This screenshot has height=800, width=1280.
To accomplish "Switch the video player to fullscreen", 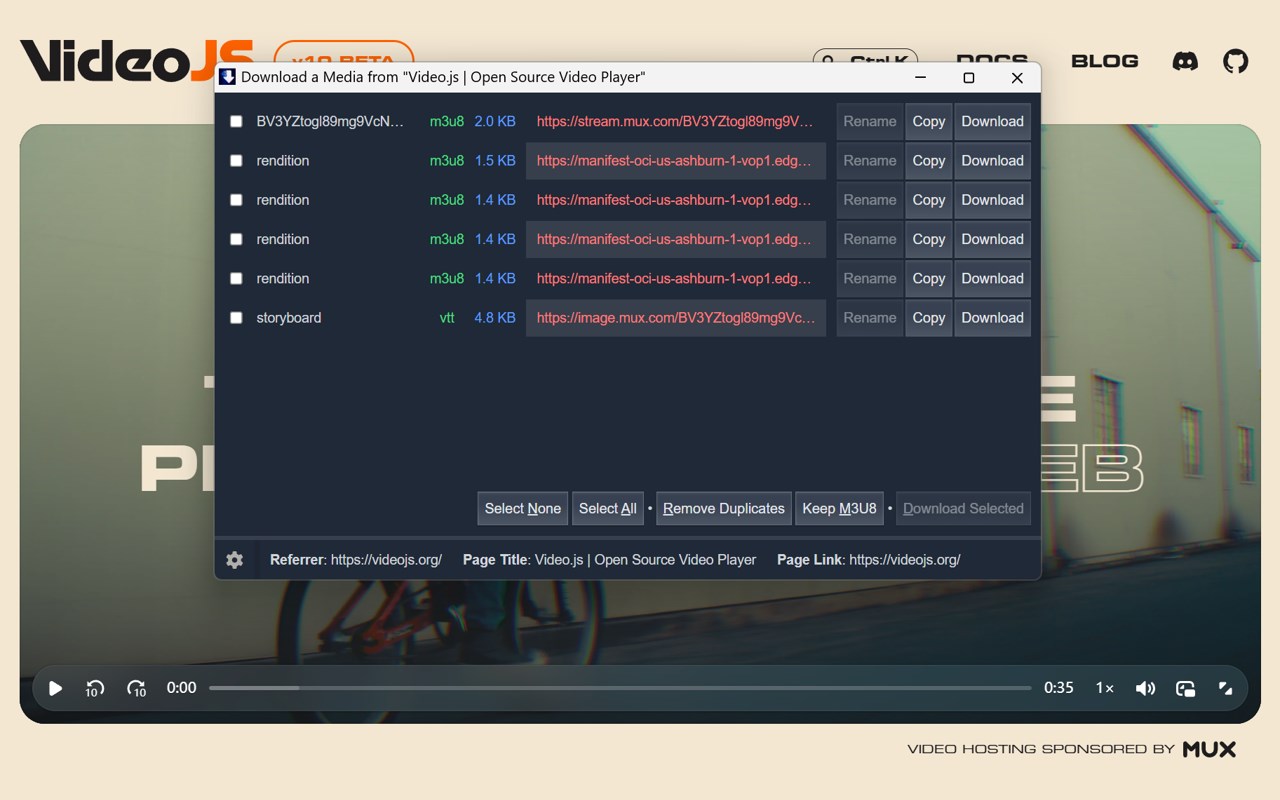I will pos(1225,688).
